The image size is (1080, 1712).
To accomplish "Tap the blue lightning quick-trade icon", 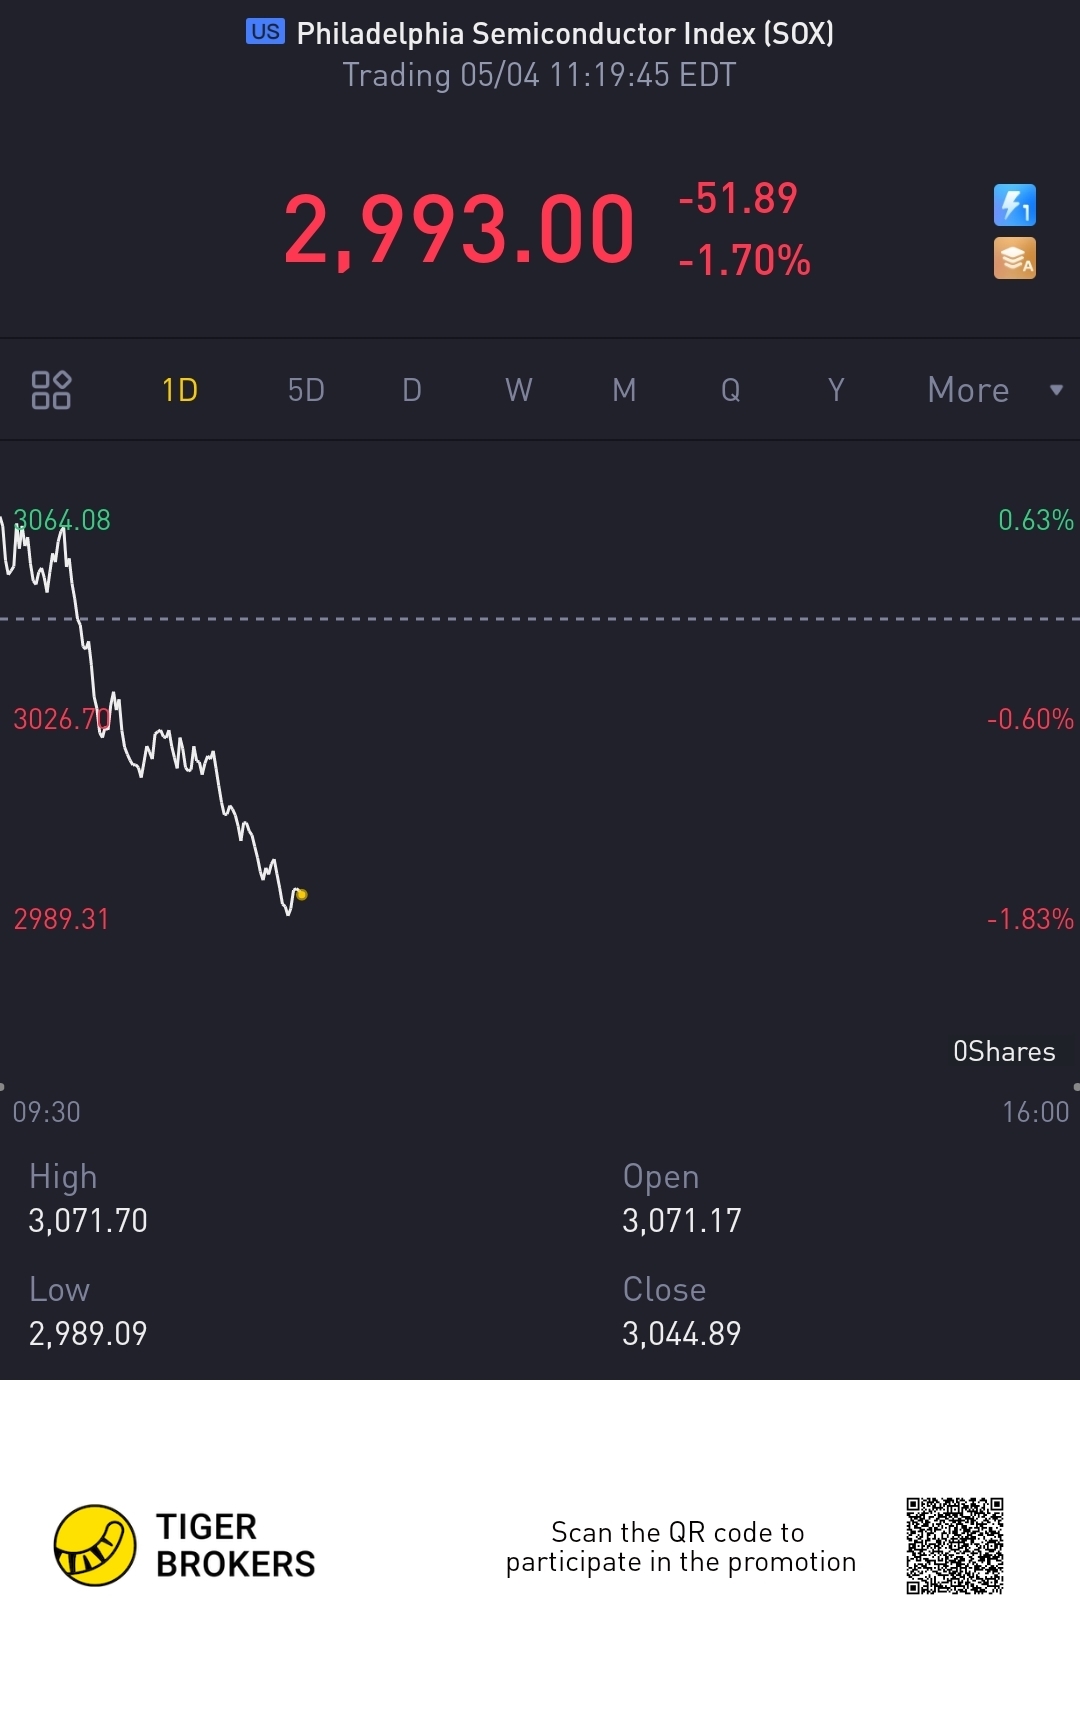I will pyautogui.click(x=1014, y=205).
